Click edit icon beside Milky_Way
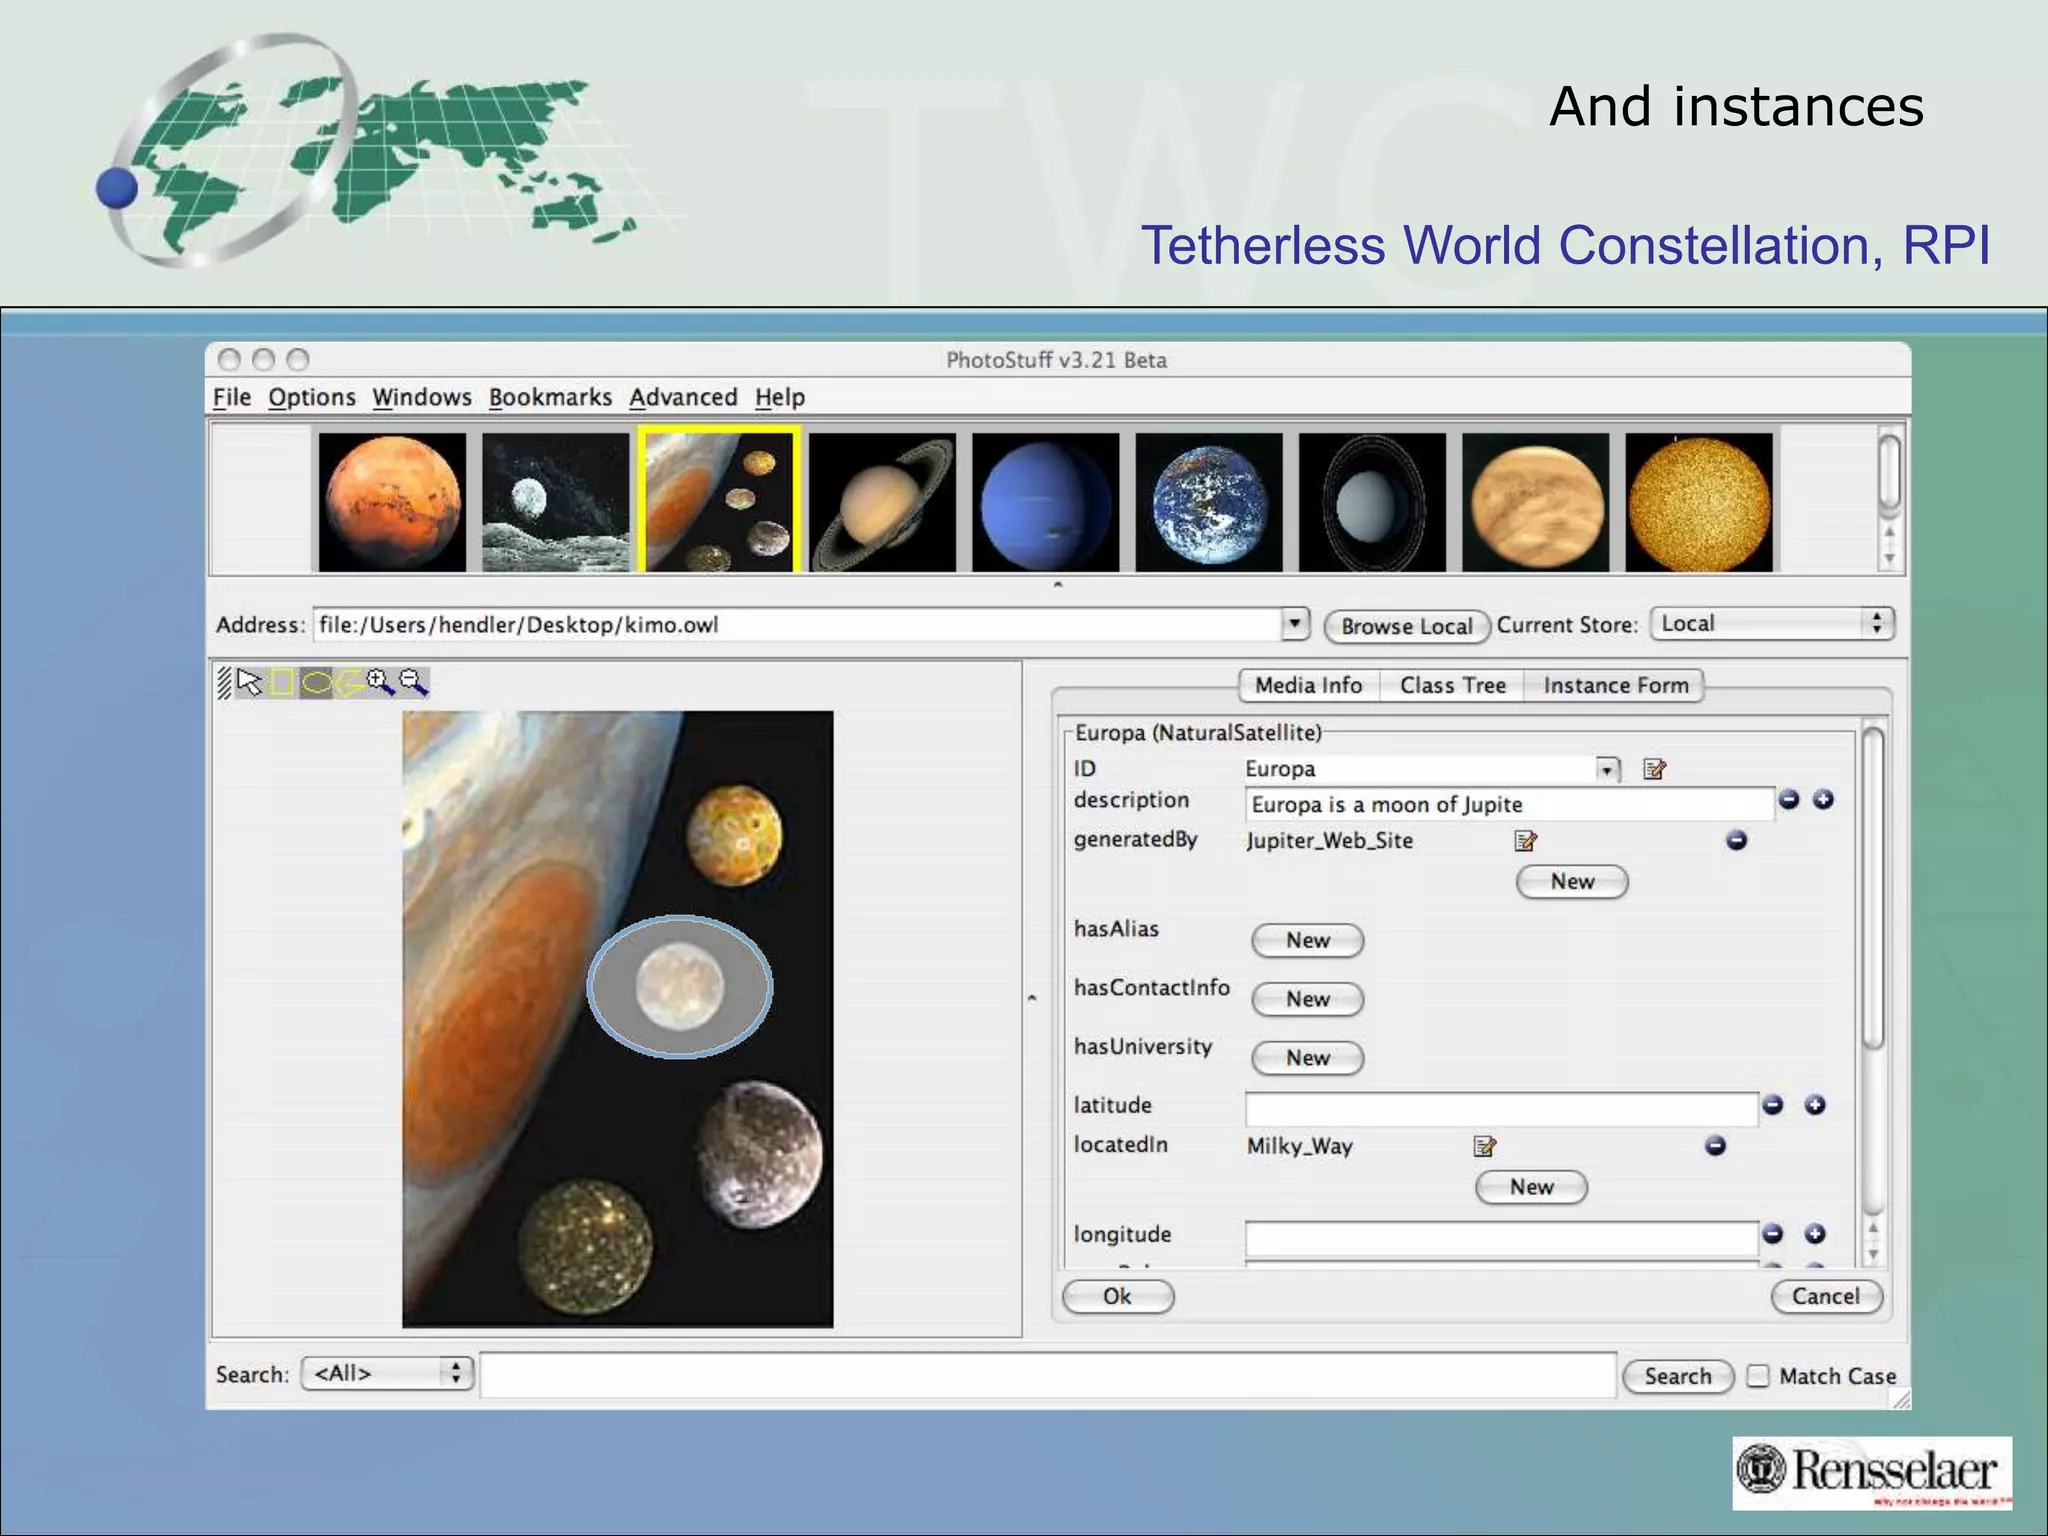 pos(1485,1146)
